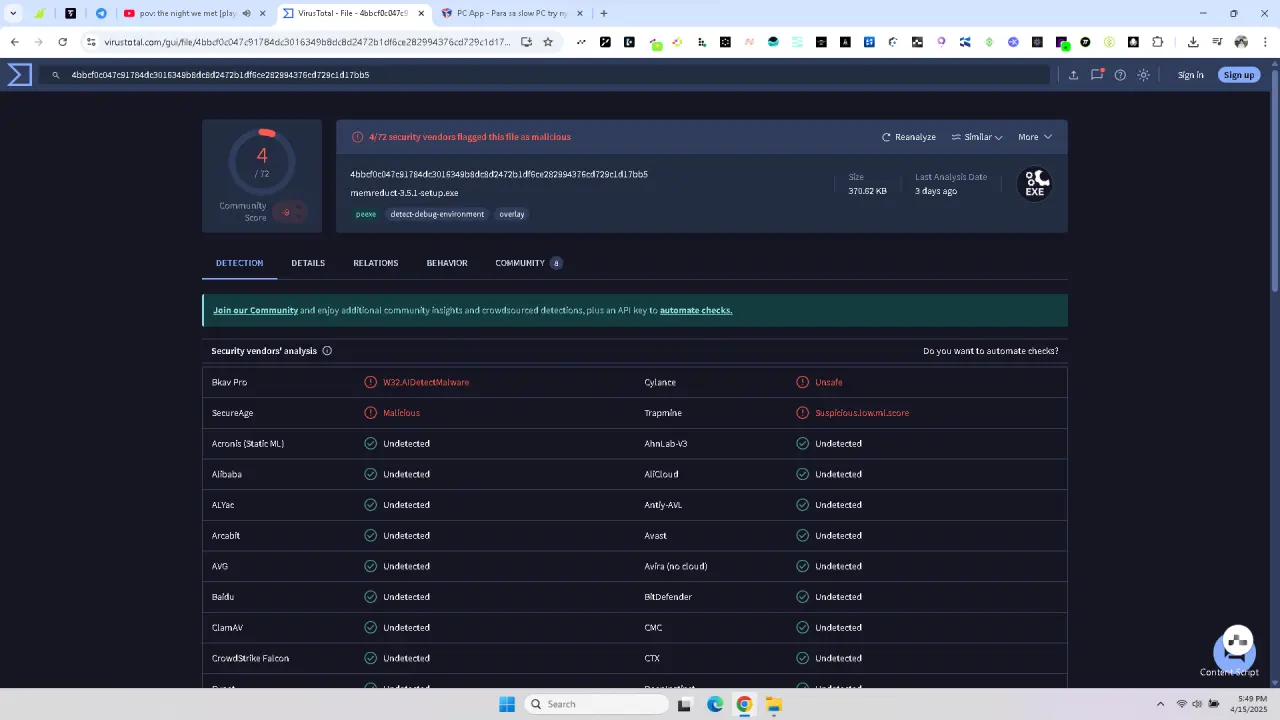Image resolution: width=1280 pixels, height=720 pixels.
Task: Switch to the PC App browser tab
Action: pos(512,14)
